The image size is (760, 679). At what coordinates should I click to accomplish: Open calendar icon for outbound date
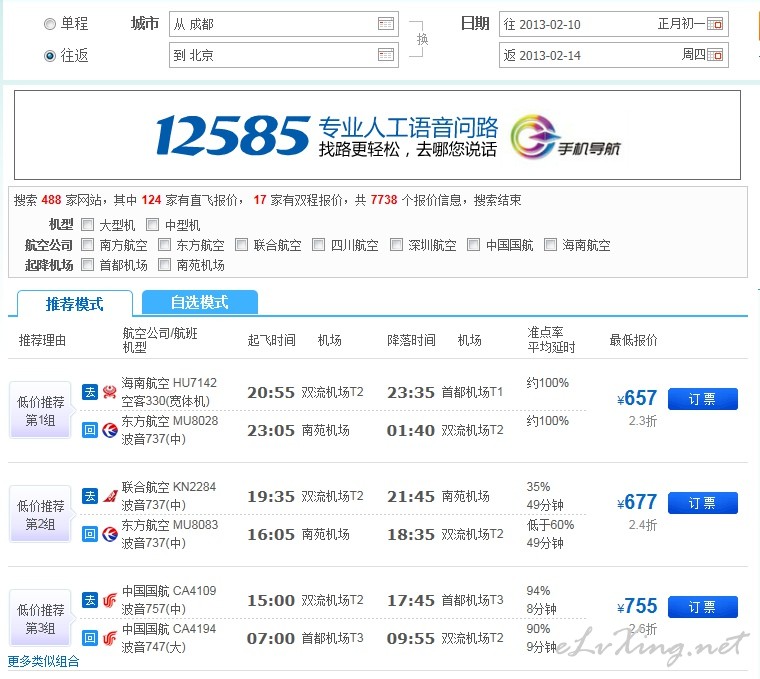(x=715, y=23)
